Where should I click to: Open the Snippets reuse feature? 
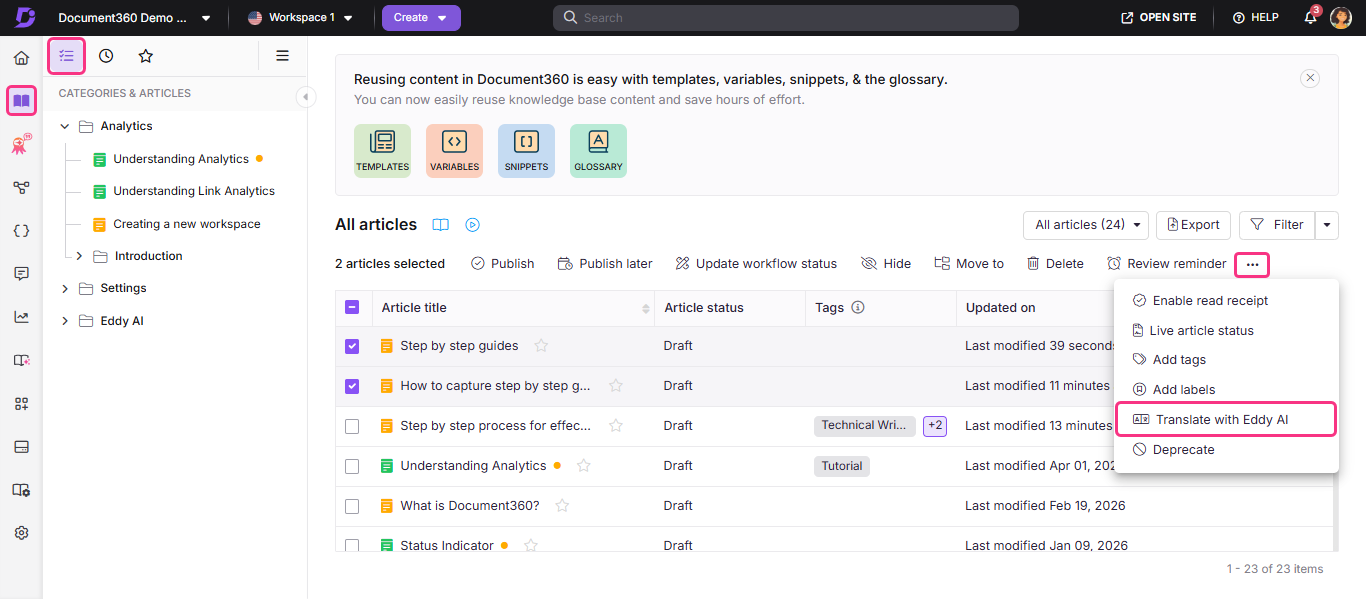526,150
